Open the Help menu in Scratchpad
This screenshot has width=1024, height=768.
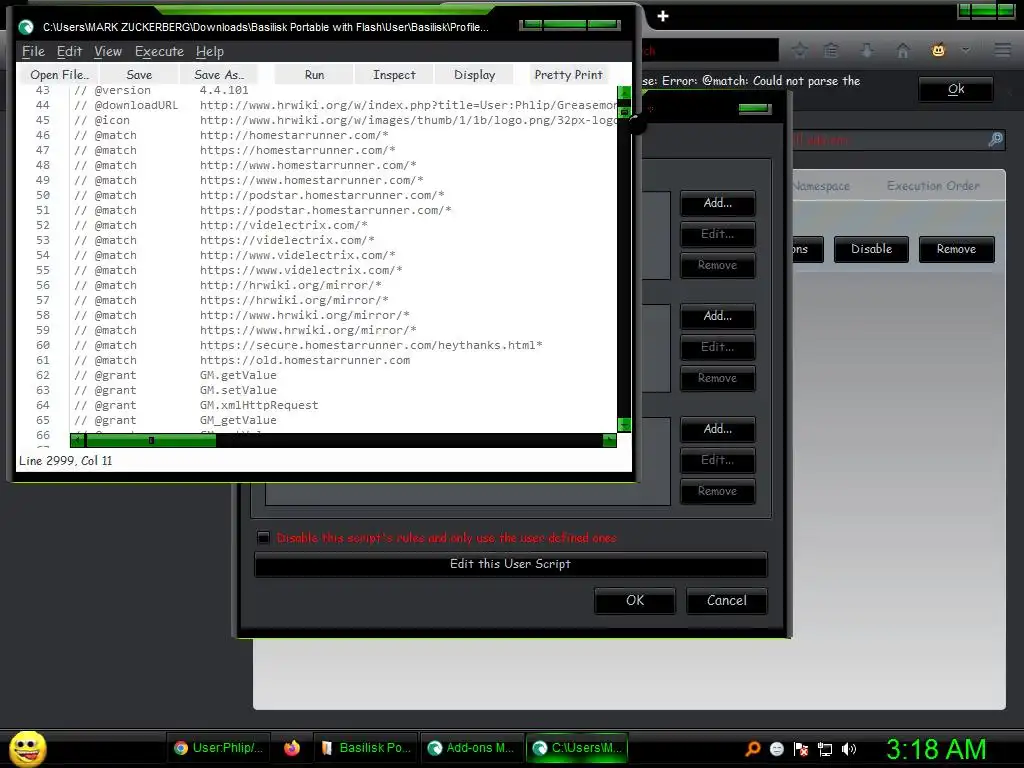coord(210,51)
